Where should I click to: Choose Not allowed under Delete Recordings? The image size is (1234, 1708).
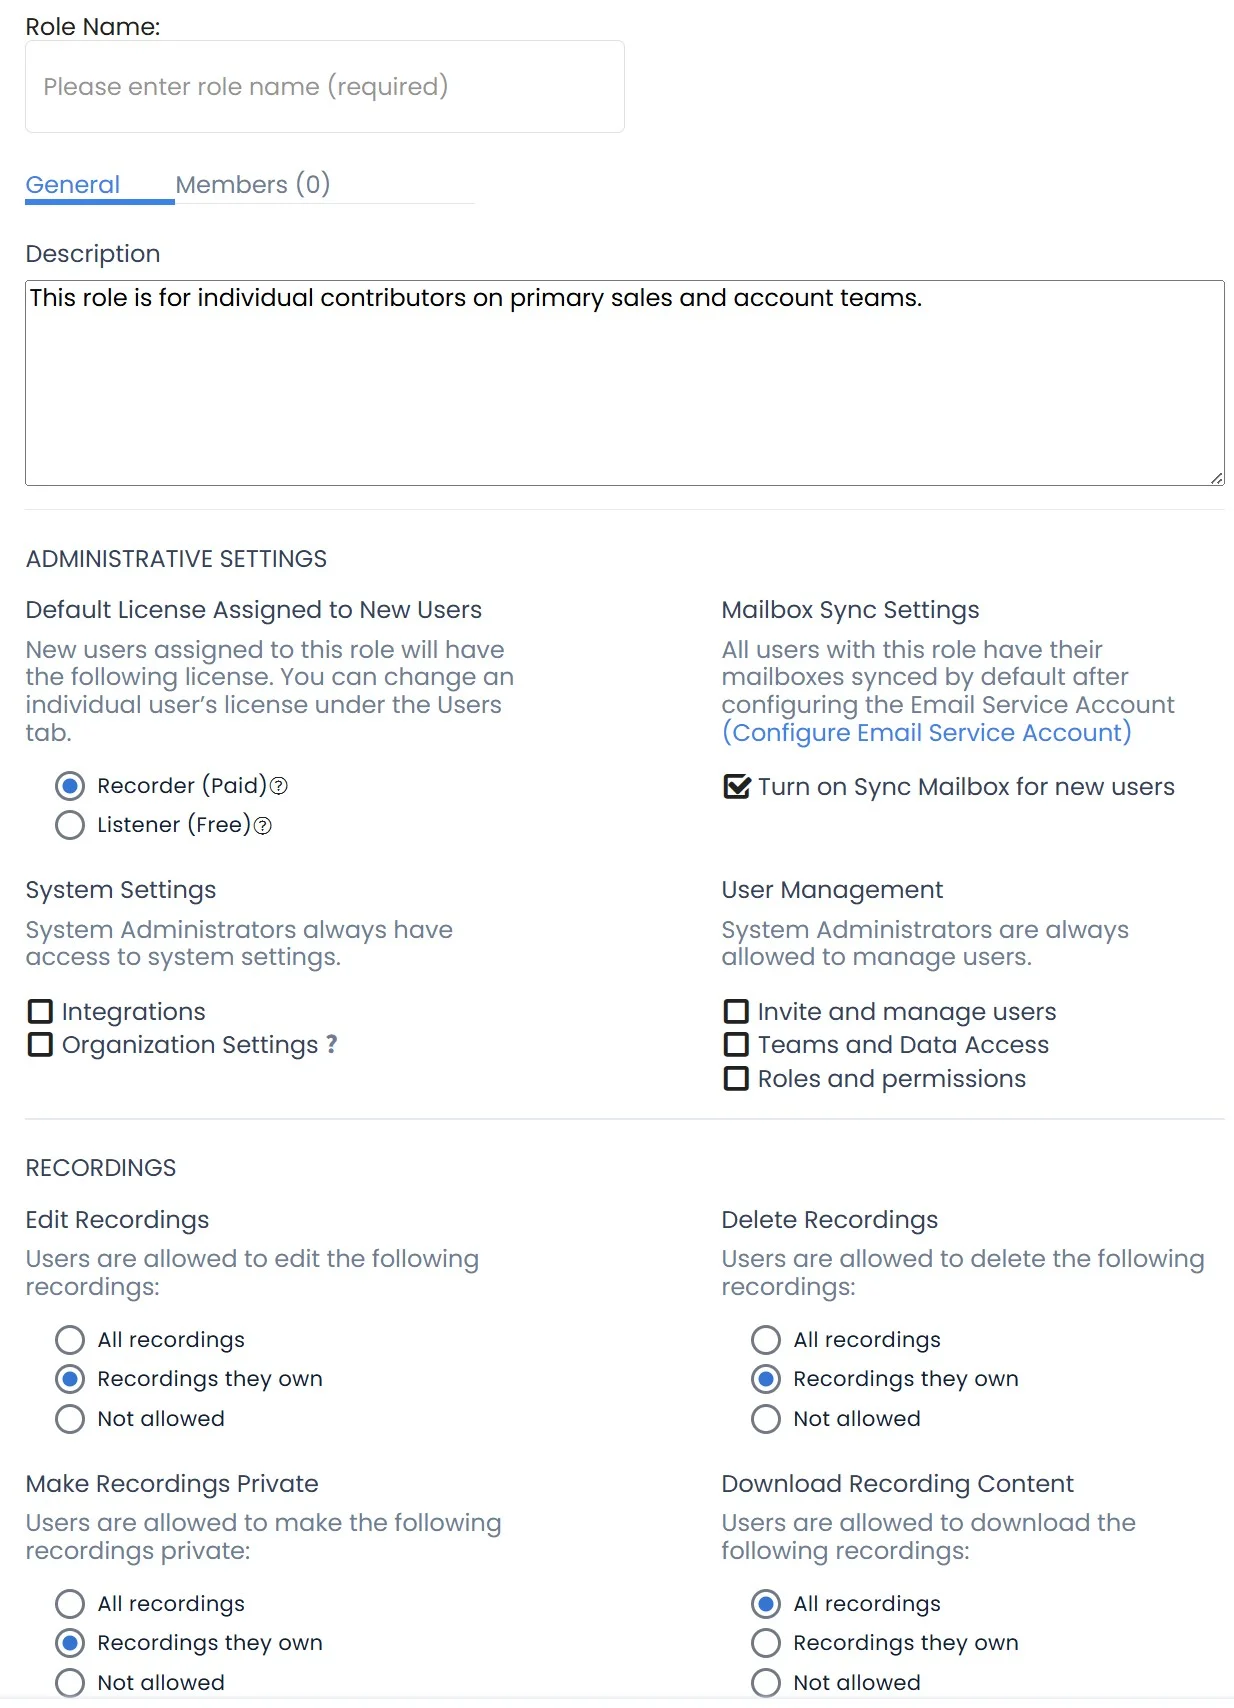tap(766, 1419)
